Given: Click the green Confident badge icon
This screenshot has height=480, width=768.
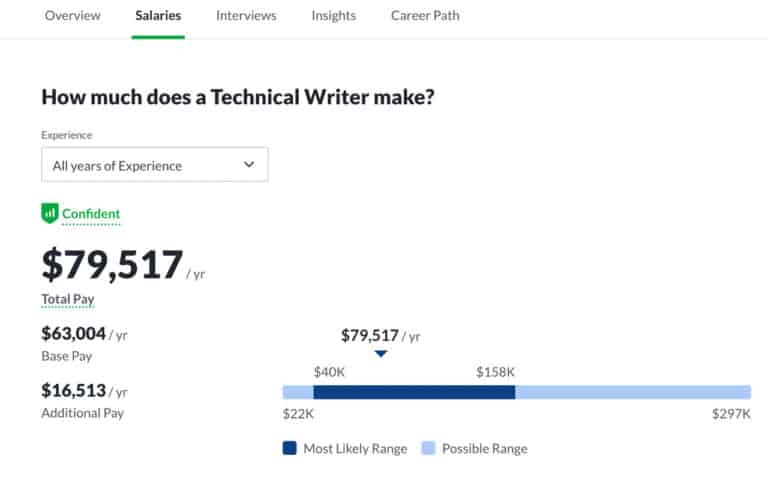Looking at the screenshot, I should [50, 213].
